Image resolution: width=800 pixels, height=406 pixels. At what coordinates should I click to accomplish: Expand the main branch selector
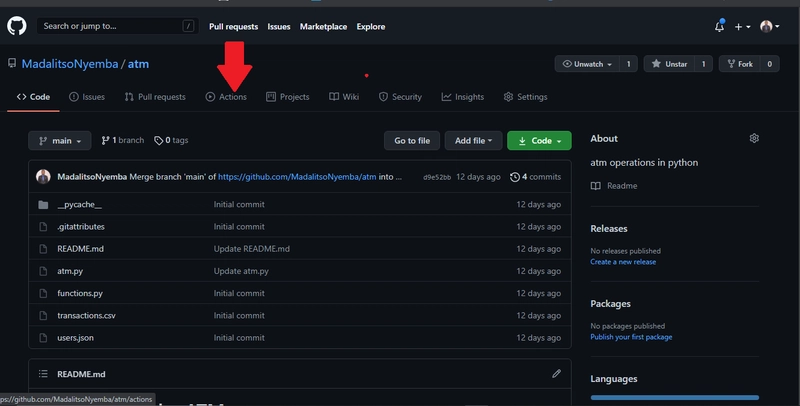tap(60, 141)
